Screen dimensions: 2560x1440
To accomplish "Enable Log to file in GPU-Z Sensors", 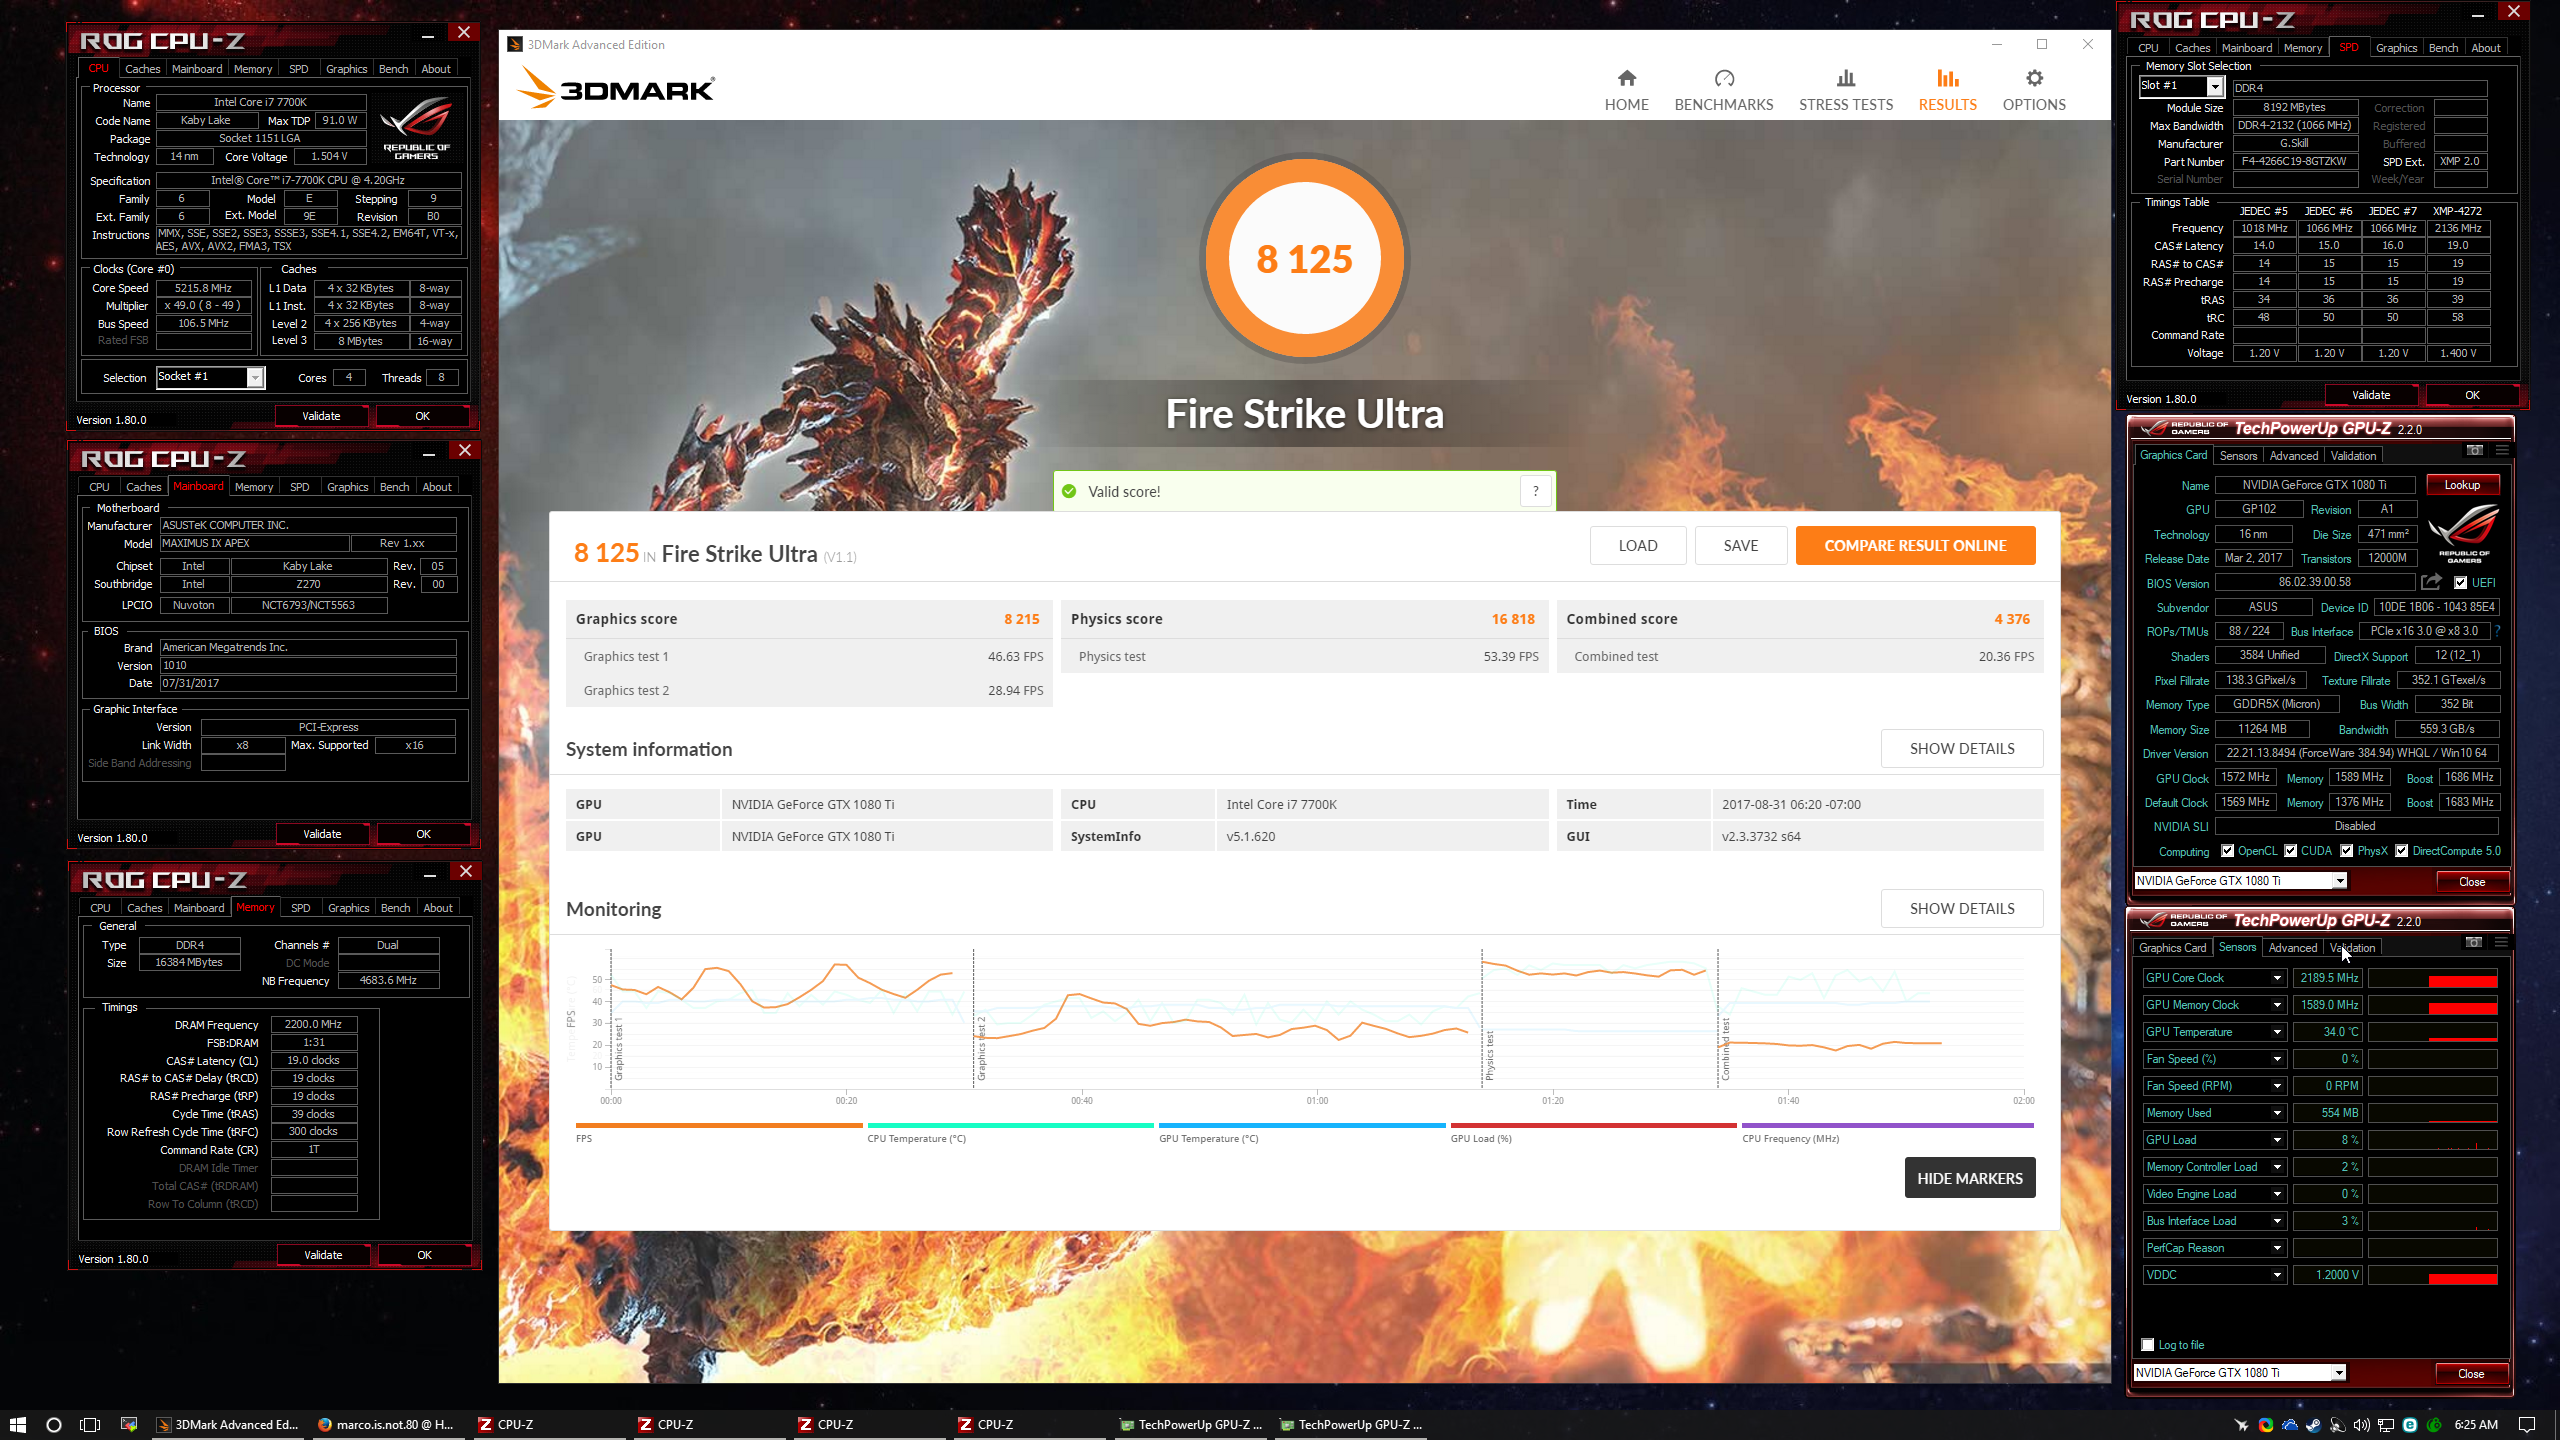I will click(2147, 1344).
